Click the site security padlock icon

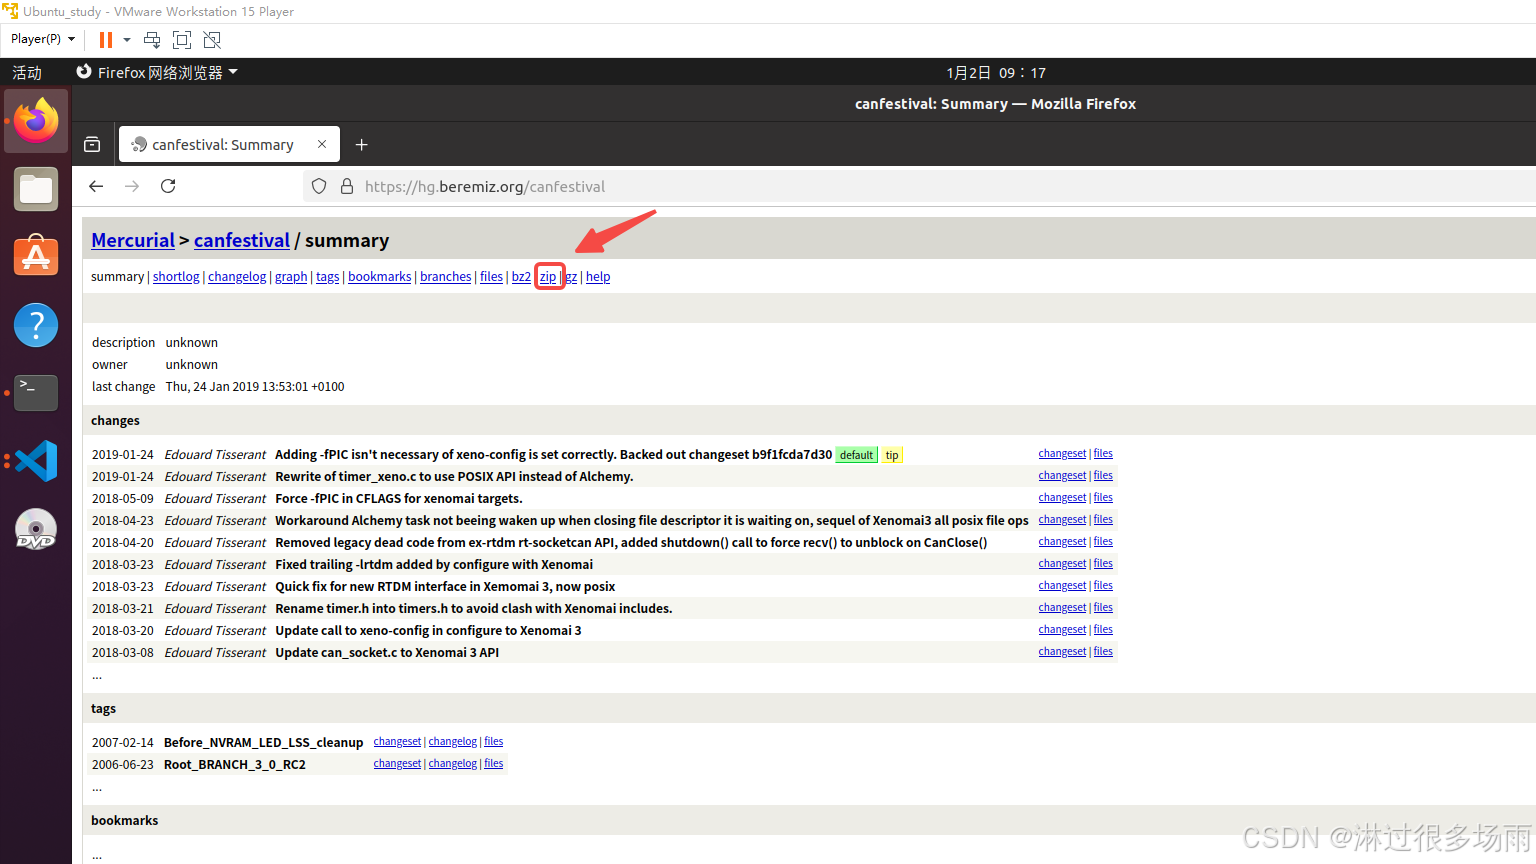pos(347,186)
